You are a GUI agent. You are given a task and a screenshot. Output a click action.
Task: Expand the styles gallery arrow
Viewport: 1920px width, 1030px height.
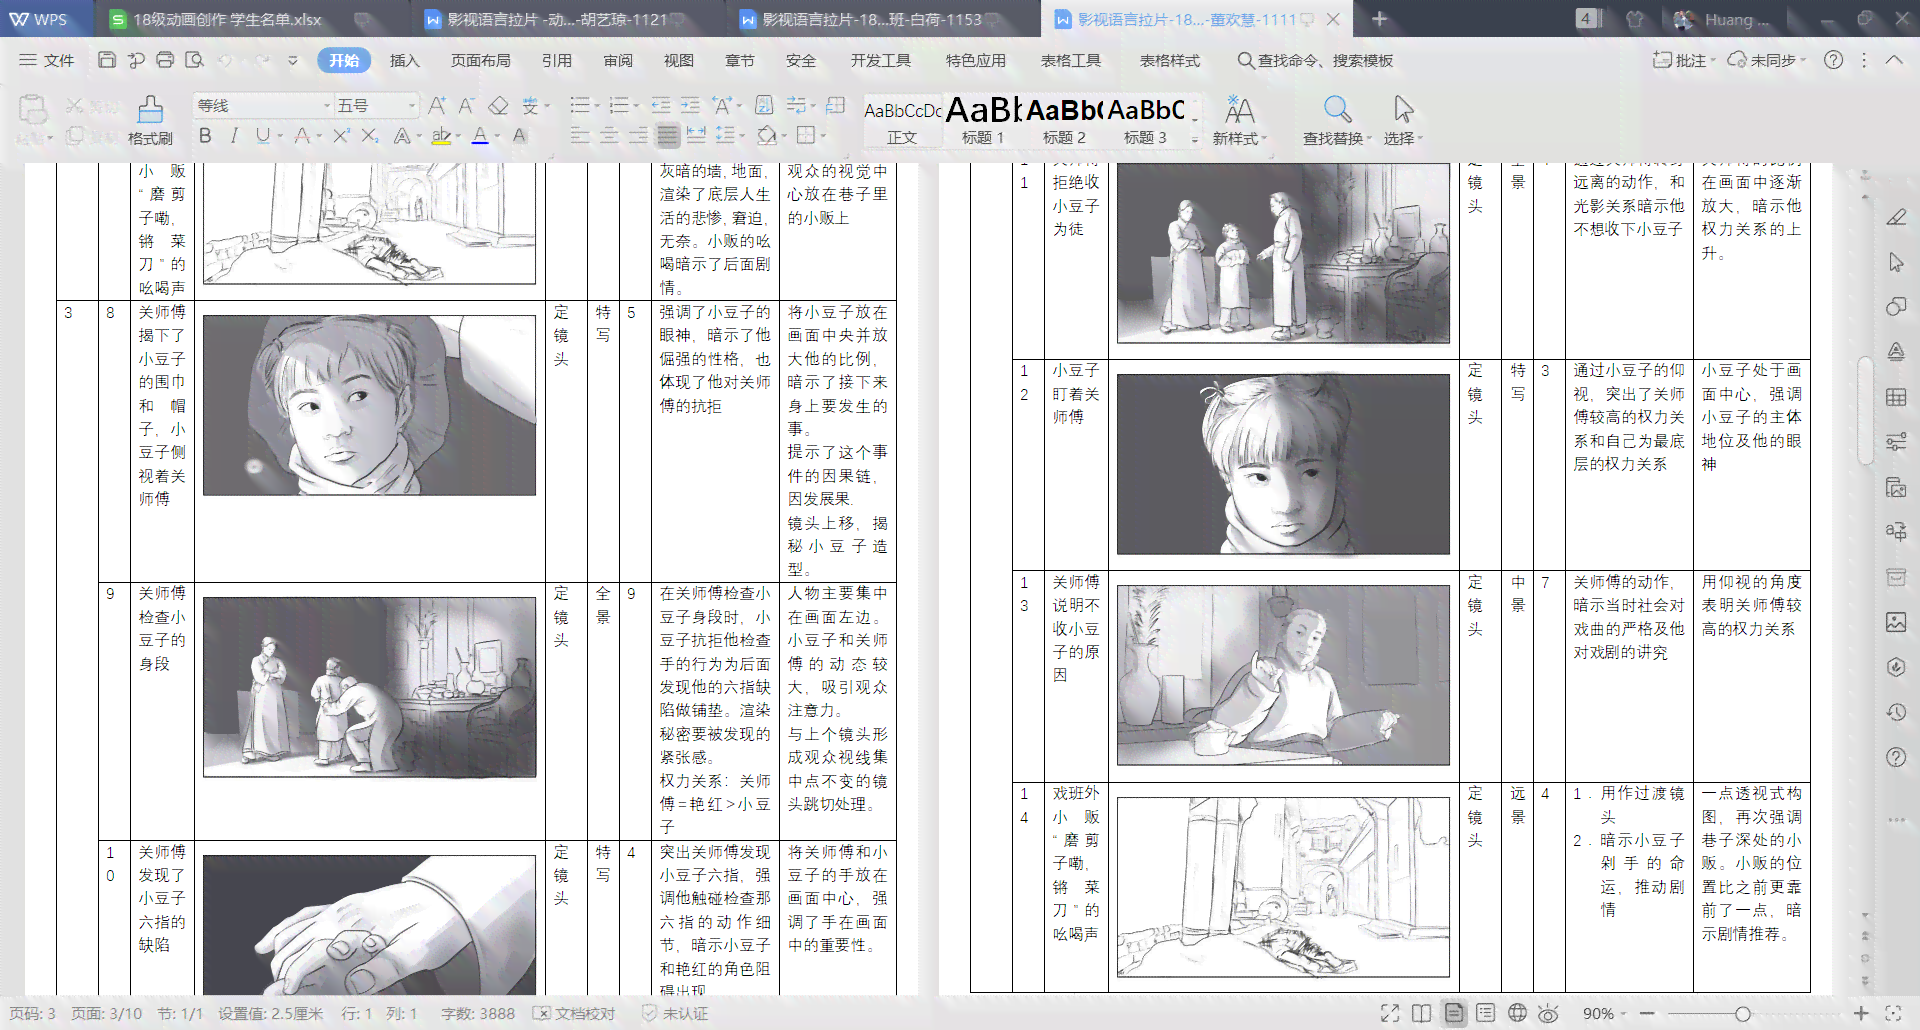1194,140
